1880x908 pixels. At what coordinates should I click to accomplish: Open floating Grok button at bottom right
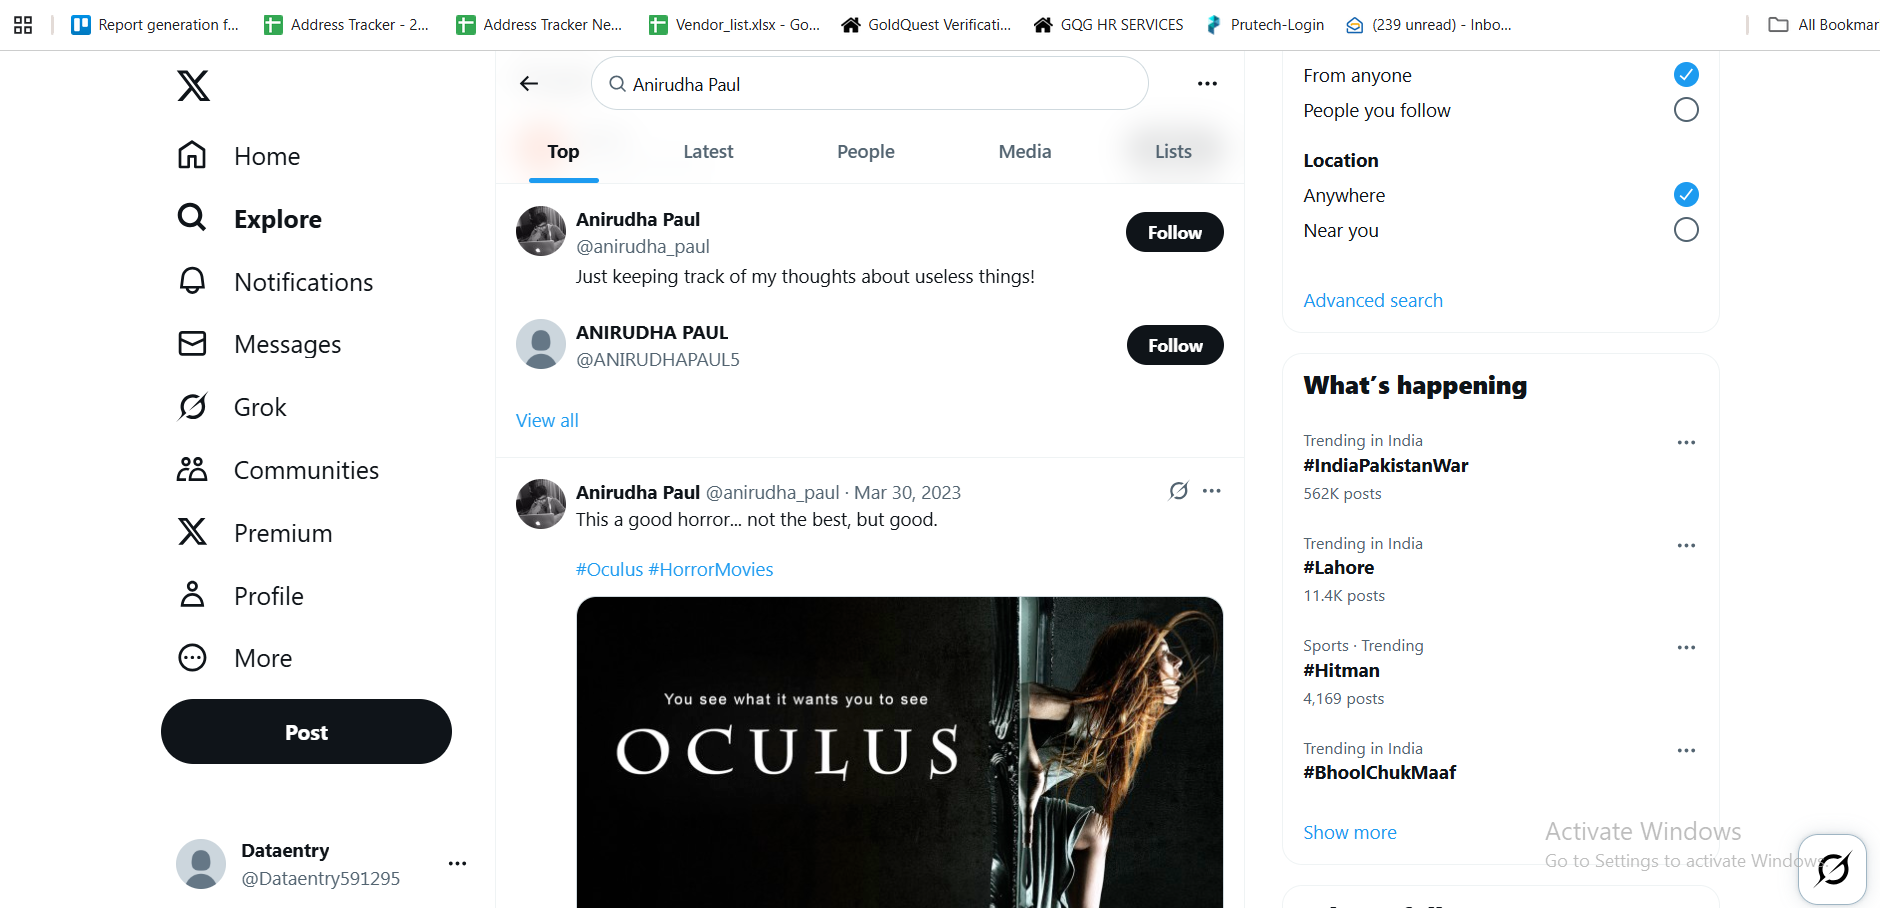(1832, 869)
